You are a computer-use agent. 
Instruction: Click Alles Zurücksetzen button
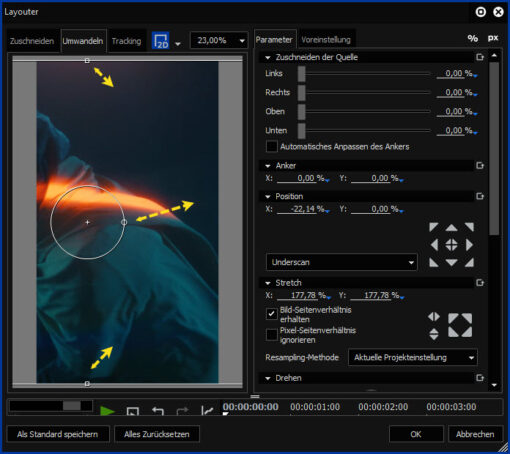click(x=157, y=434)
